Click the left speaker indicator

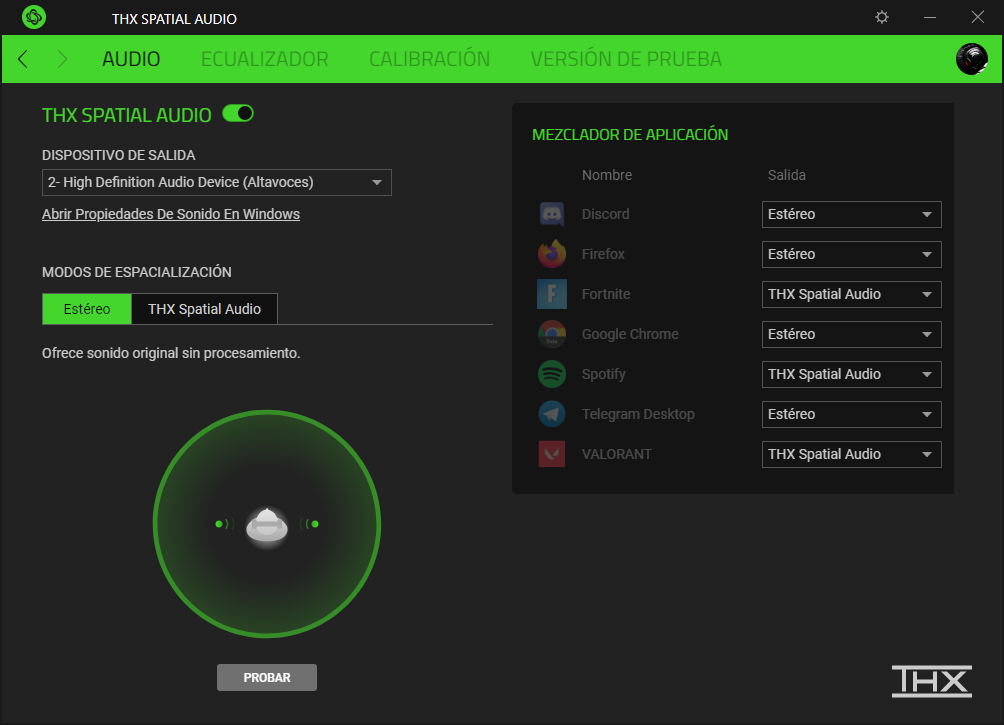pyautogui.click(x=224, y=524)
